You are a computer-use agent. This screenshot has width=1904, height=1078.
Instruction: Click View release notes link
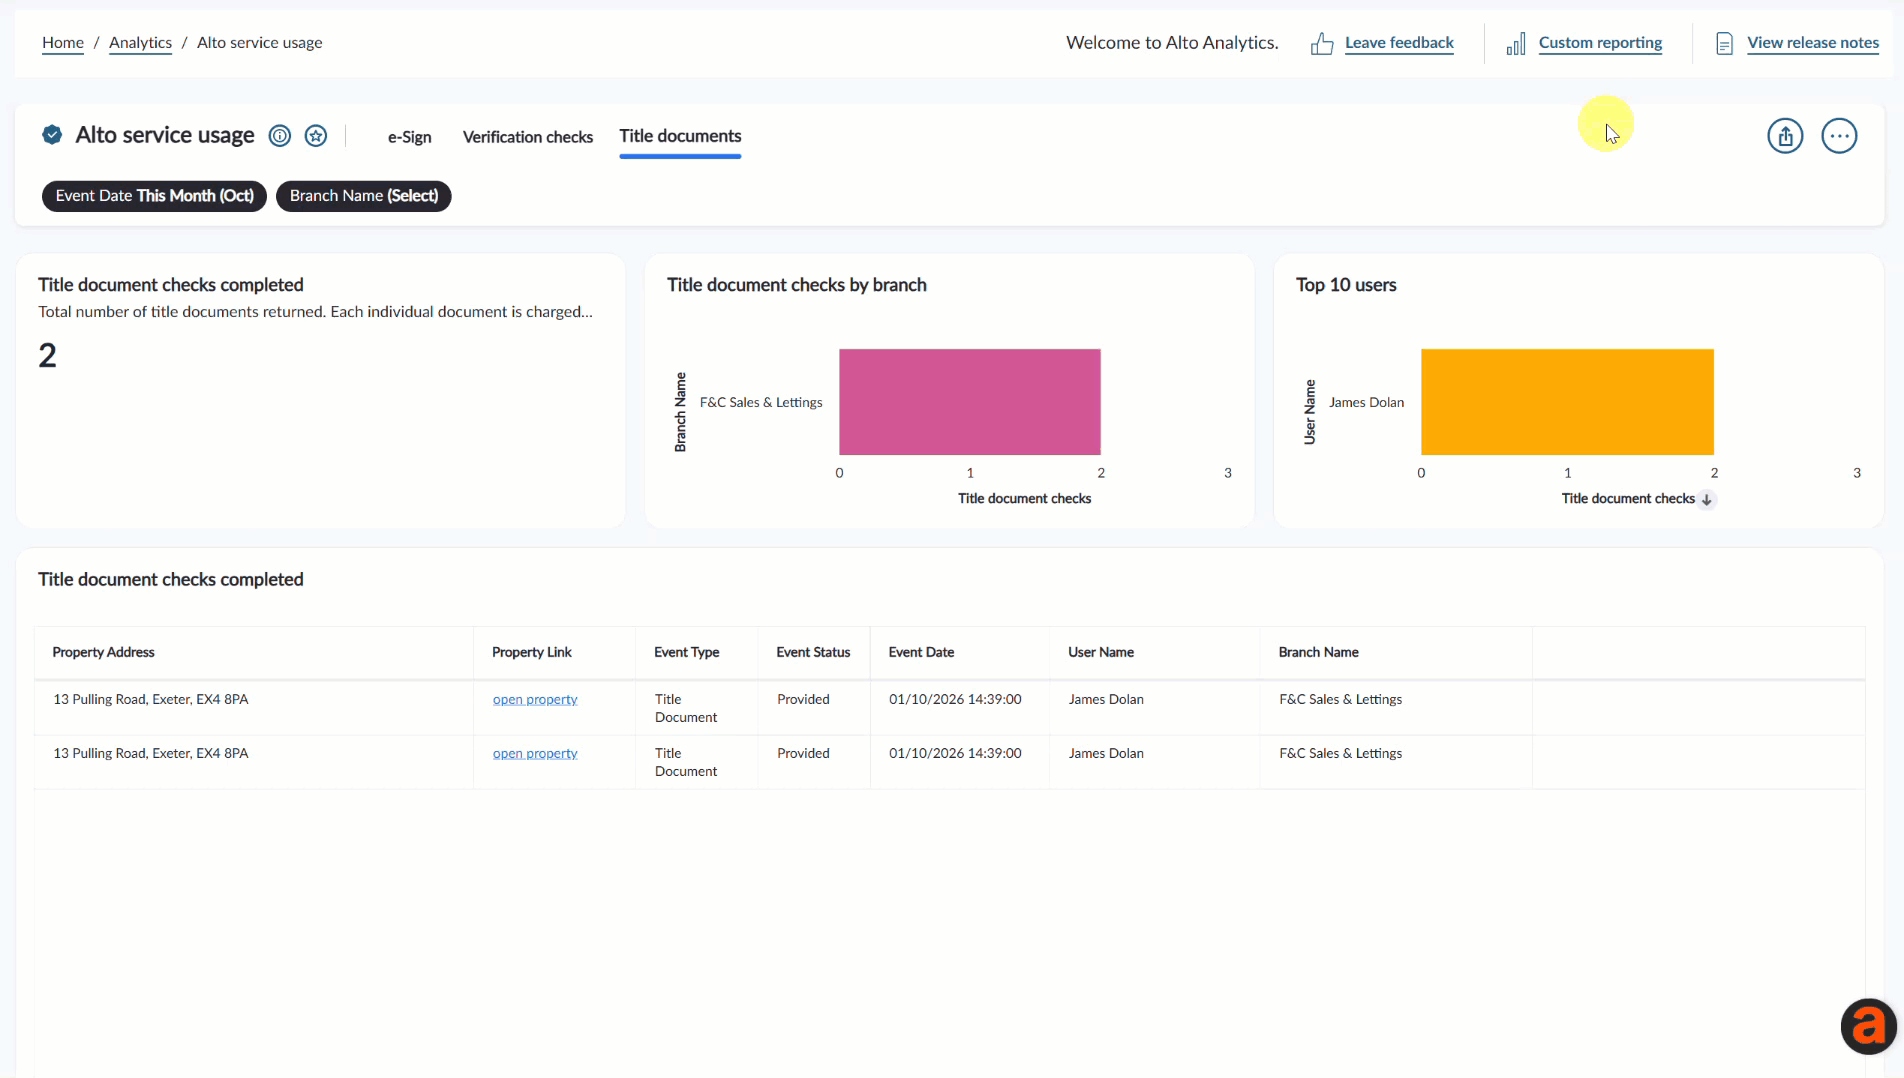pos(1813,43)
